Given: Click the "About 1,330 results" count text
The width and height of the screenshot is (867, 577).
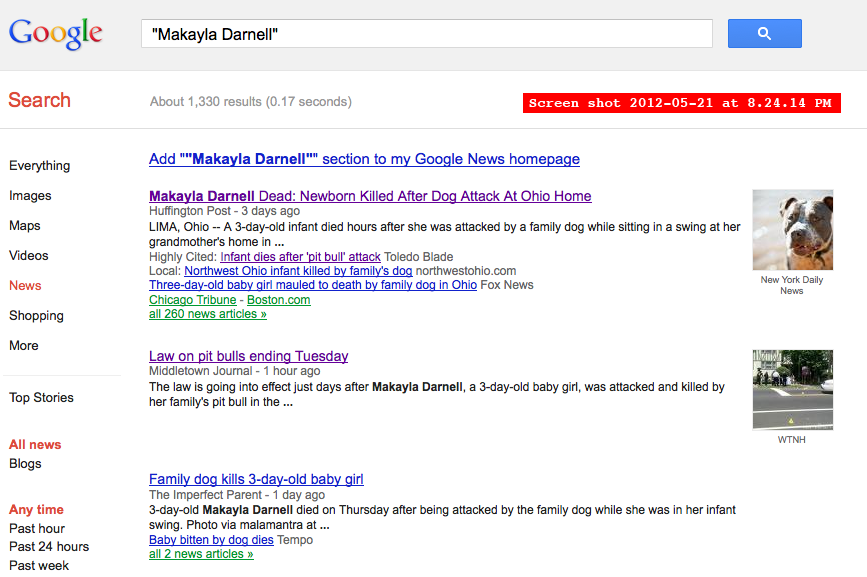Looking at the screenshot, I should coord(250,102).
